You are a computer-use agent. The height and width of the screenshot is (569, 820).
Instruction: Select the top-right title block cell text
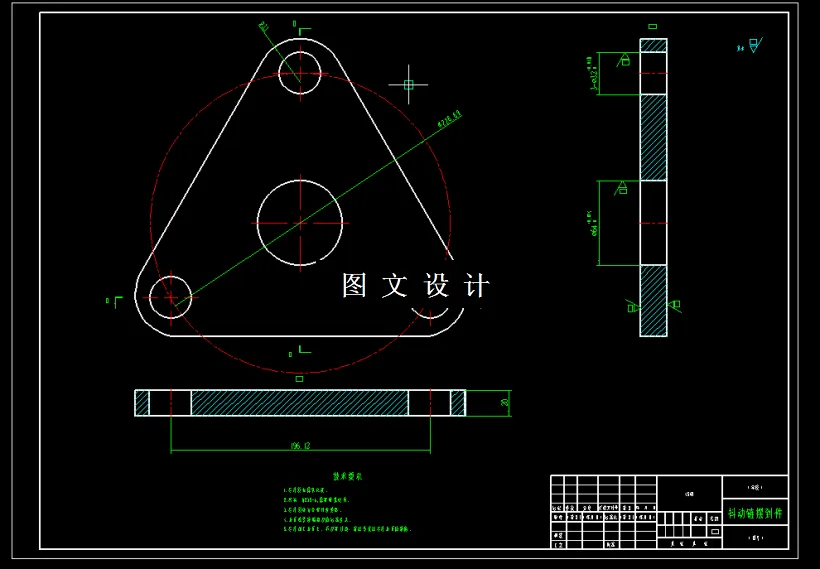pyautogui.click(x=755, y=487)
